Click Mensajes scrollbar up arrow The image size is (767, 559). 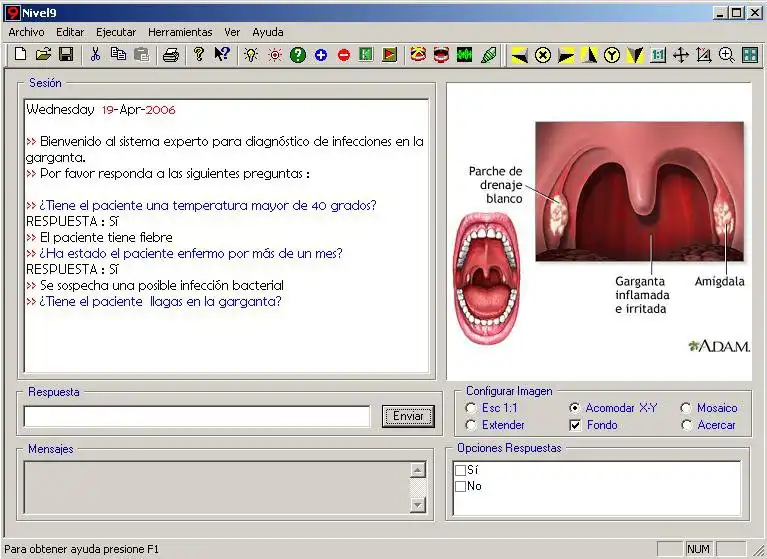pos(418,470)
